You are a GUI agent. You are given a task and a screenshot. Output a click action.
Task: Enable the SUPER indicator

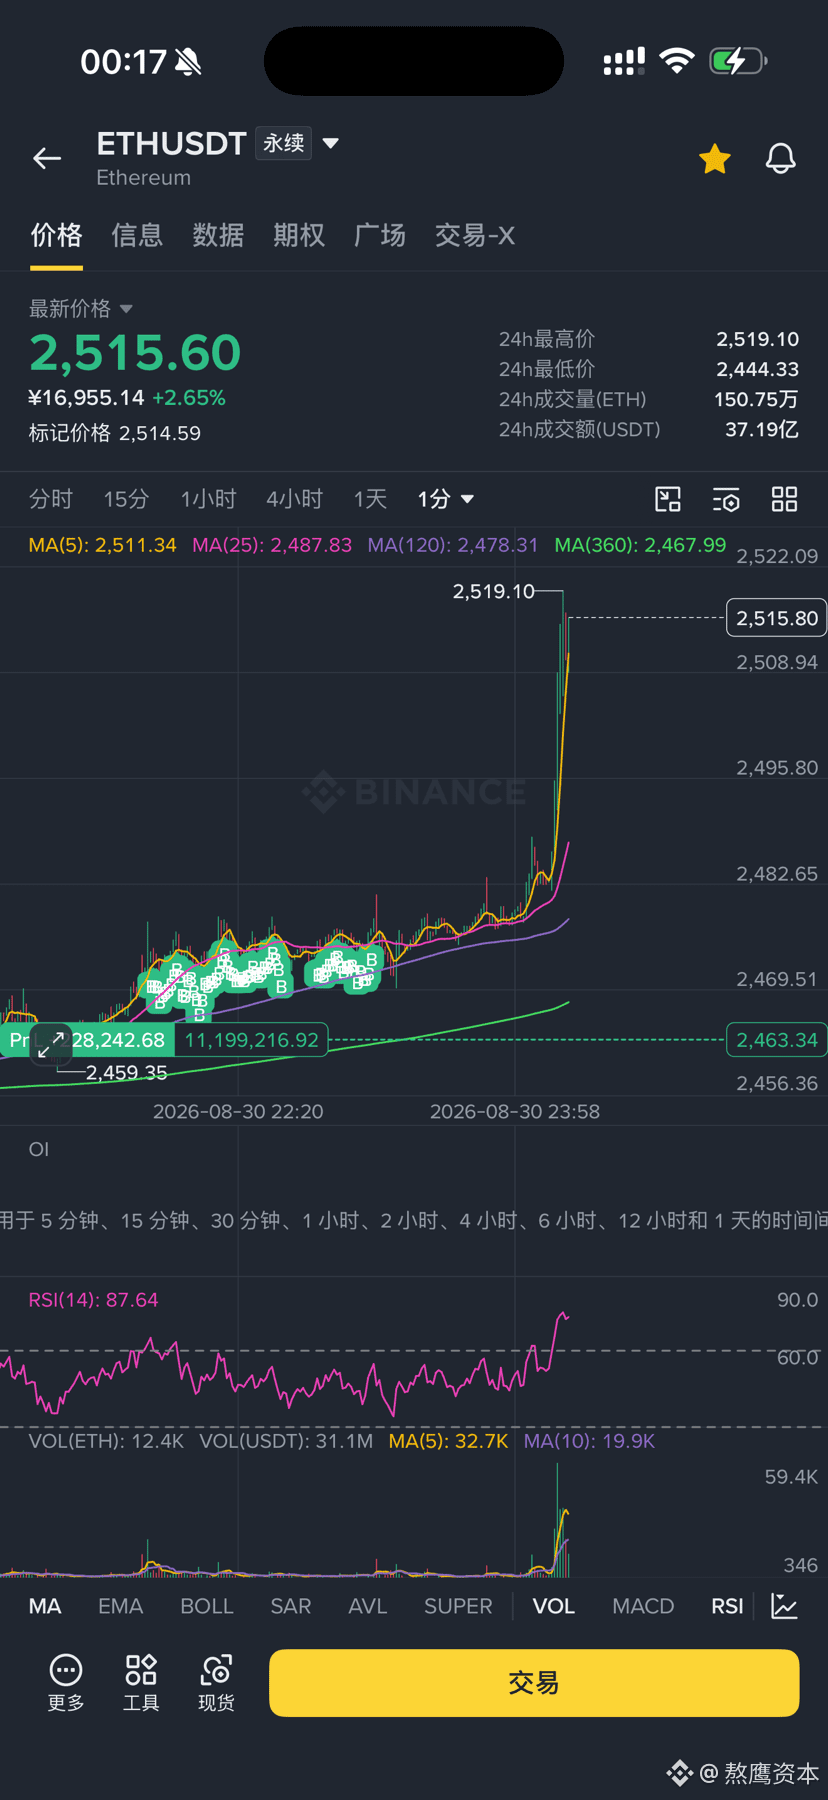pyautogui.click(x=458, y=1606)
